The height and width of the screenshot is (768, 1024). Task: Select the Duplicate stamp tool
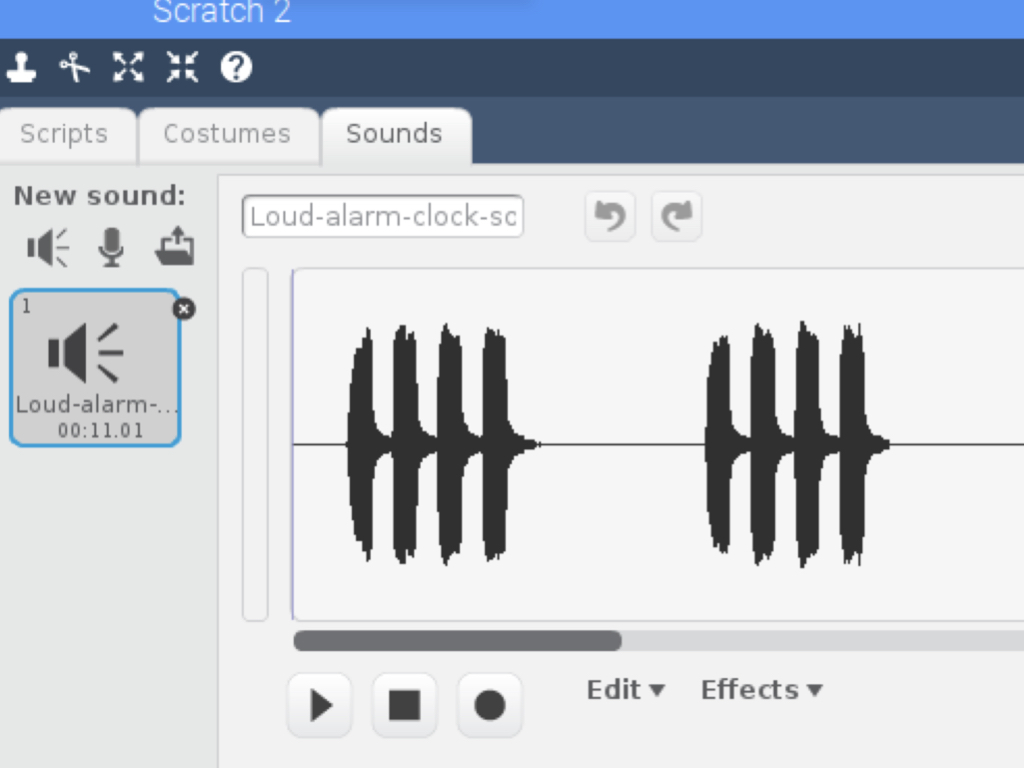click(x=22, y=67)
